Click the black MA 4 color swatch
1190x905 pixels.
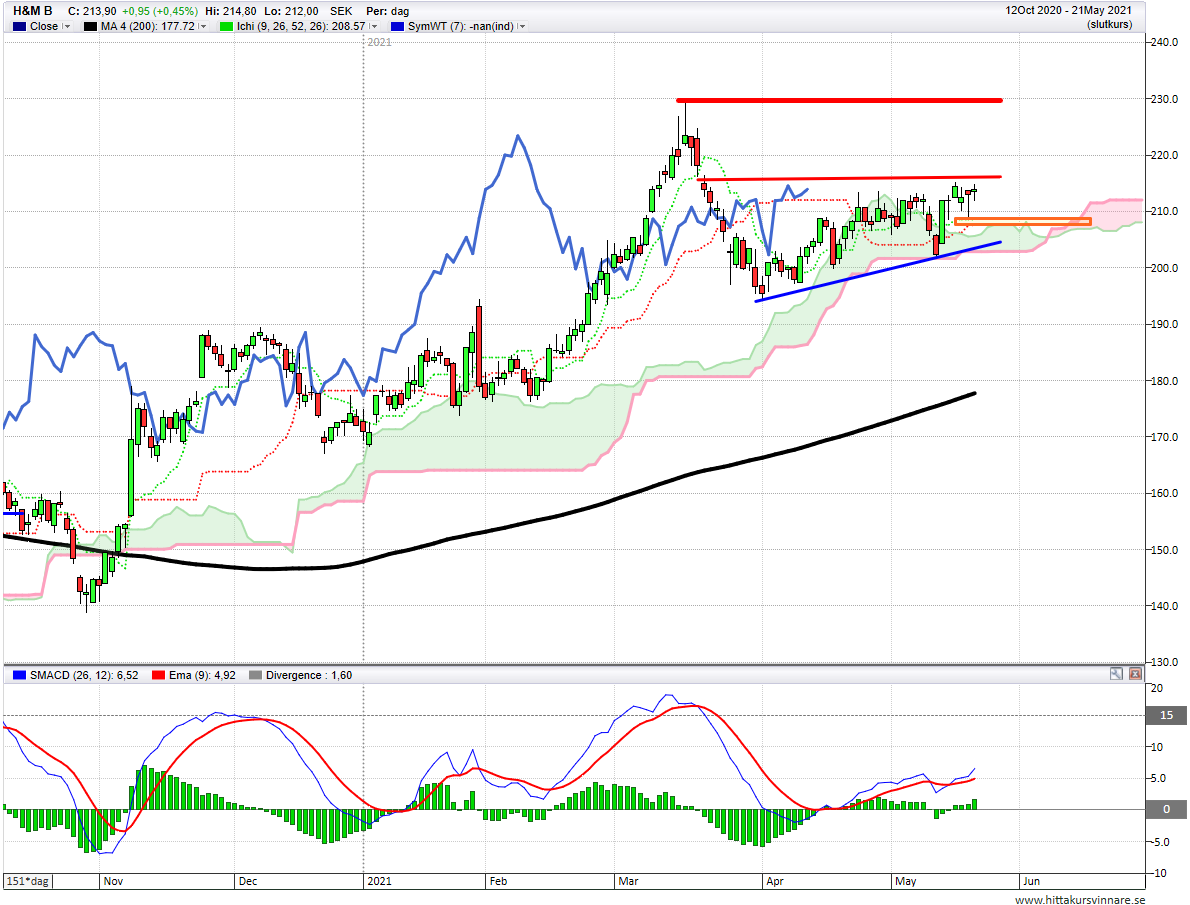pos(90,27)
